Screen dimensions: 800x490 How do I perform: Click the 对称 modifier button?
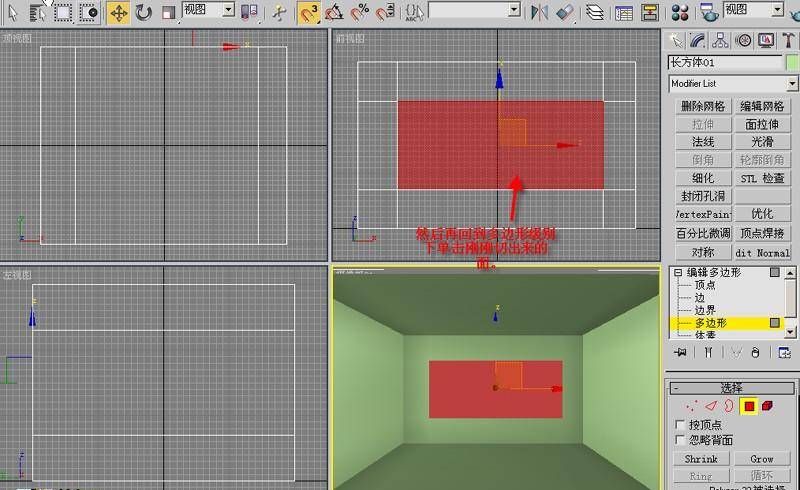coord(703,252)
